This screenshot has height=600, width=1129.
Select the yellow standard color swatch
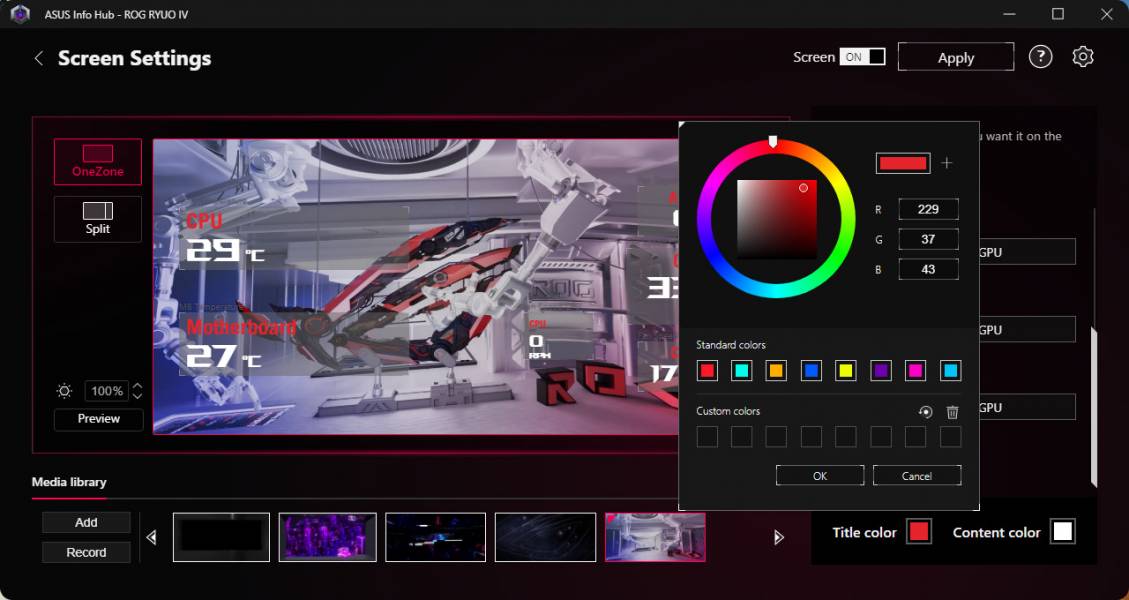point(846,370)
